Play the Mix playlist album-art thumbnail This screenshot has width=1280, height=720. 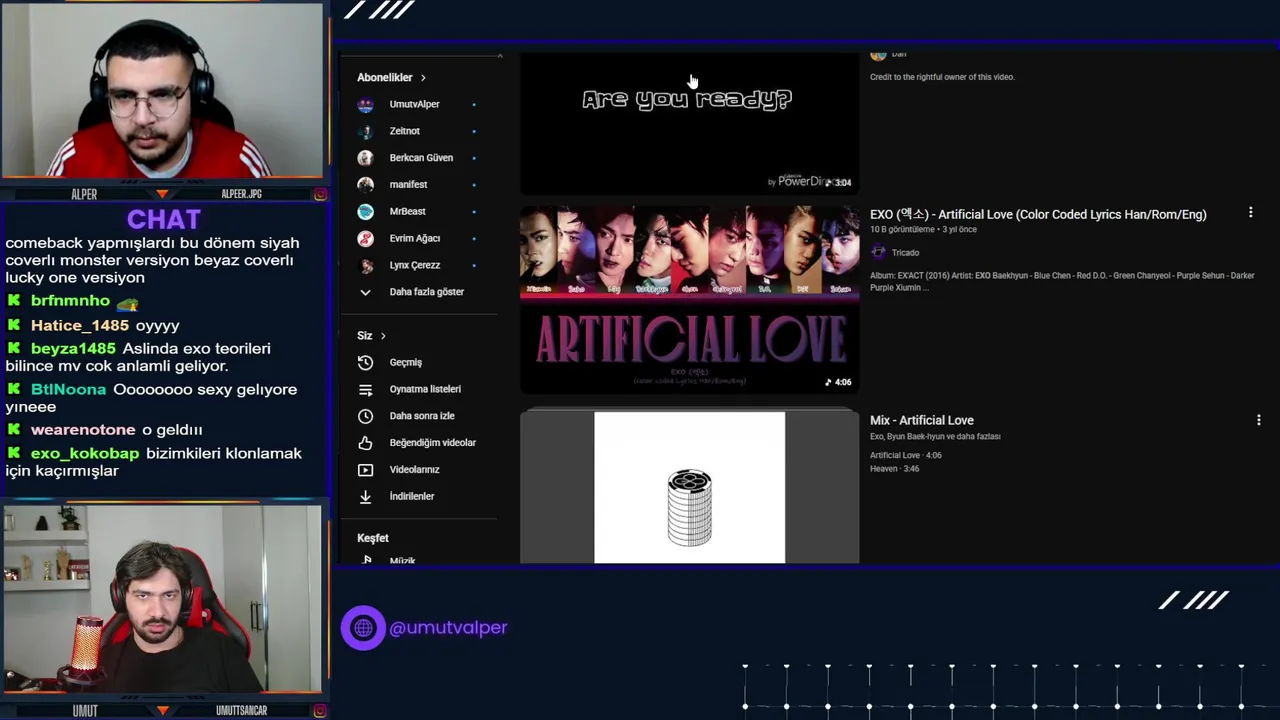click(x=689, y=487)
